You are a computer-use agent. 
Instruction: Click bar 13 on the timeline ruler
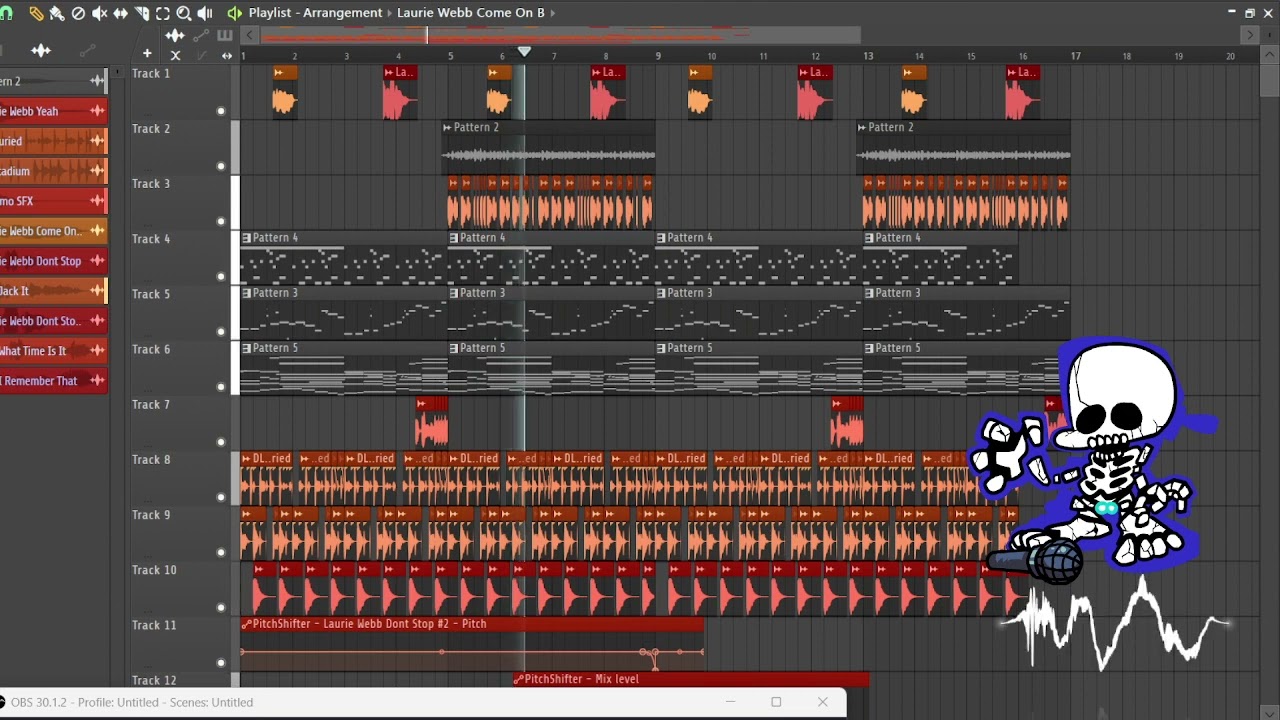point(868,56)
